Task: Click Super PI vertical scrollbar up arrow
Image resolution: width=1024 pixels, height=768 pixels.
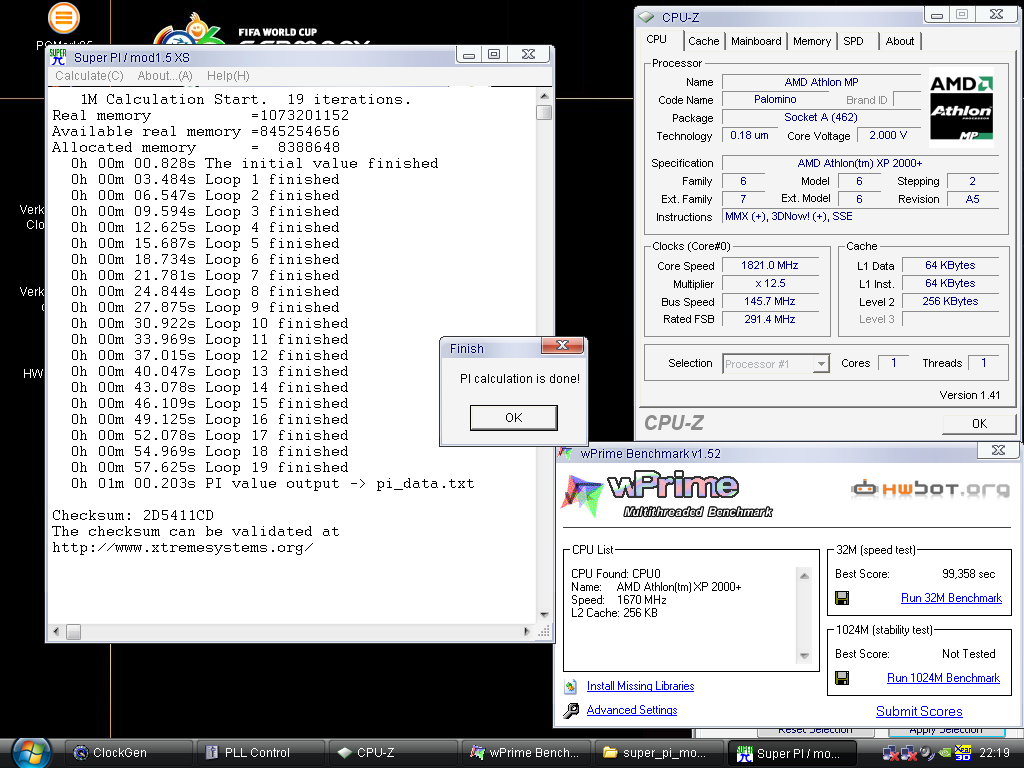Action: [x=544, y=95]
